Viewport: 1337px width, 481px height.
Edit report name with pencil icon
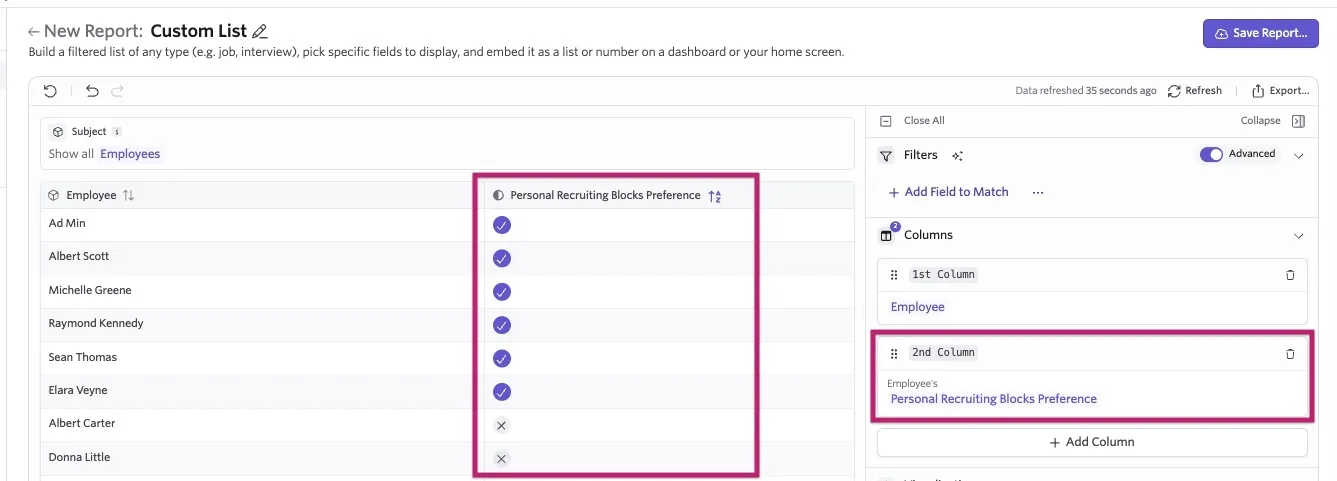point(260,32)
